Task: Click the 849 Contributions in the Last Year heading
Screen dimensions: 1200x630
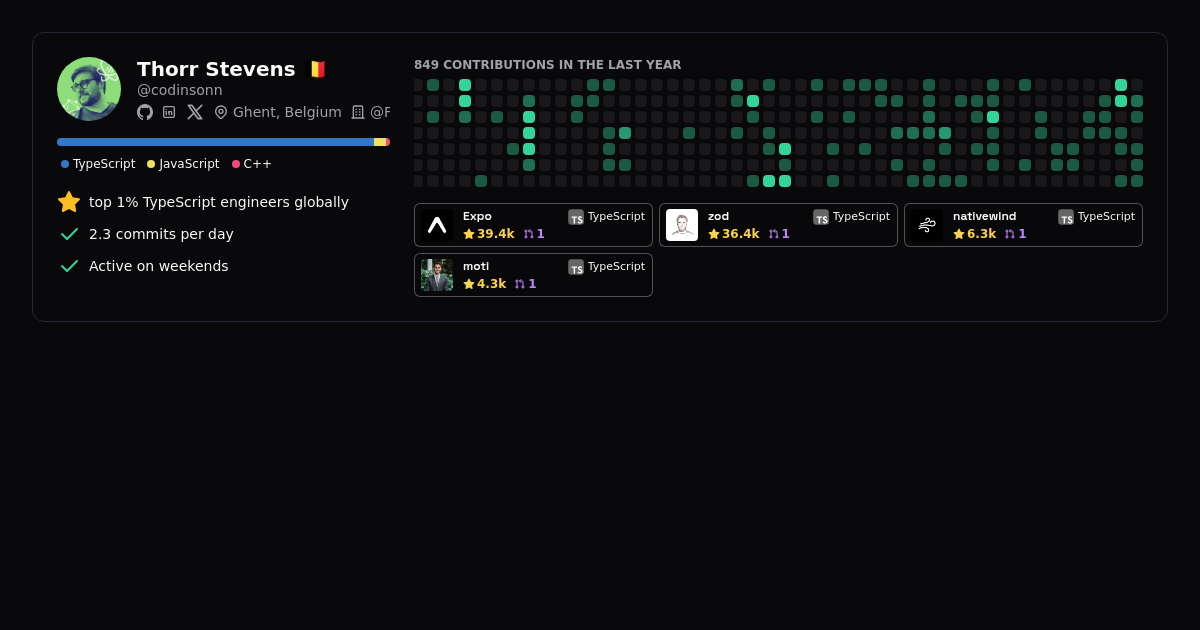Action: point(548,65)
